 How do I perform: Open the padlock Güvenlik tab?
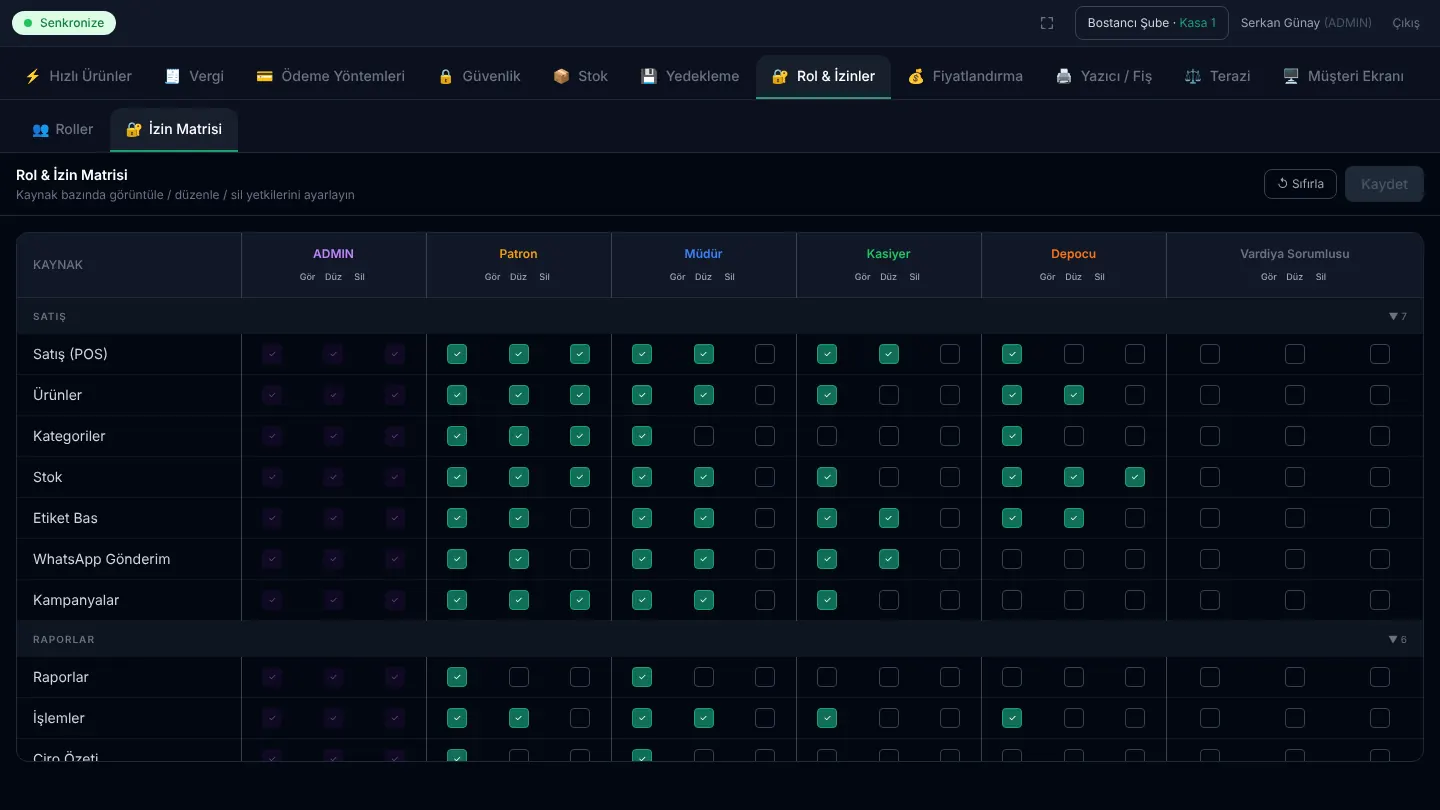click(479, 76)
